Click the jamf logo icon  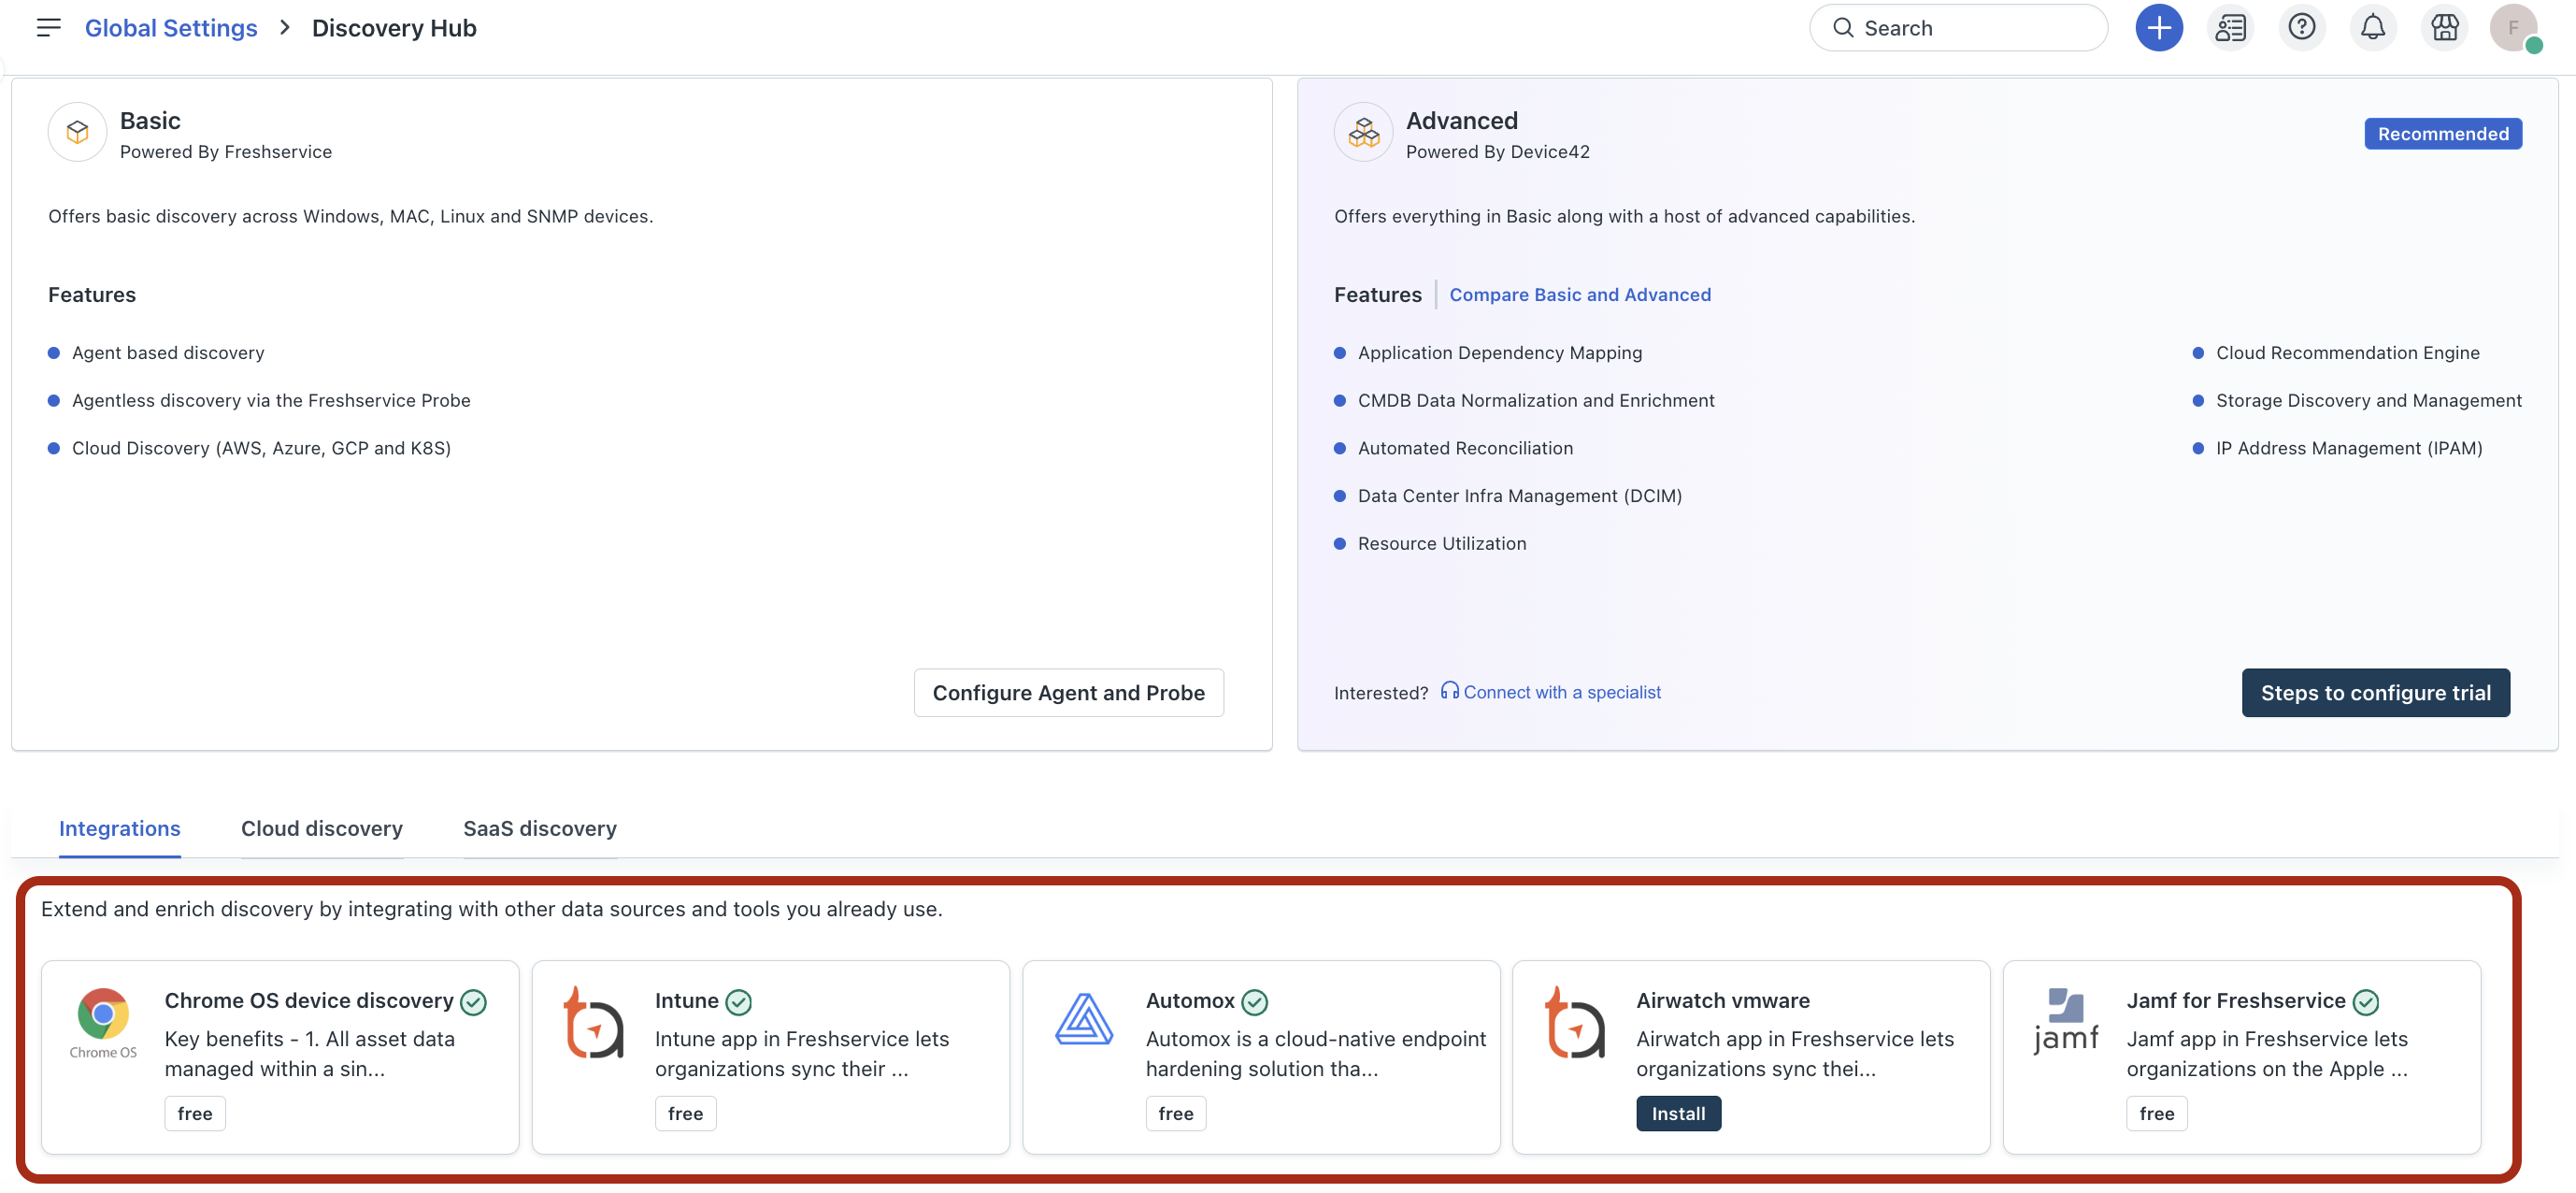2065,1021
